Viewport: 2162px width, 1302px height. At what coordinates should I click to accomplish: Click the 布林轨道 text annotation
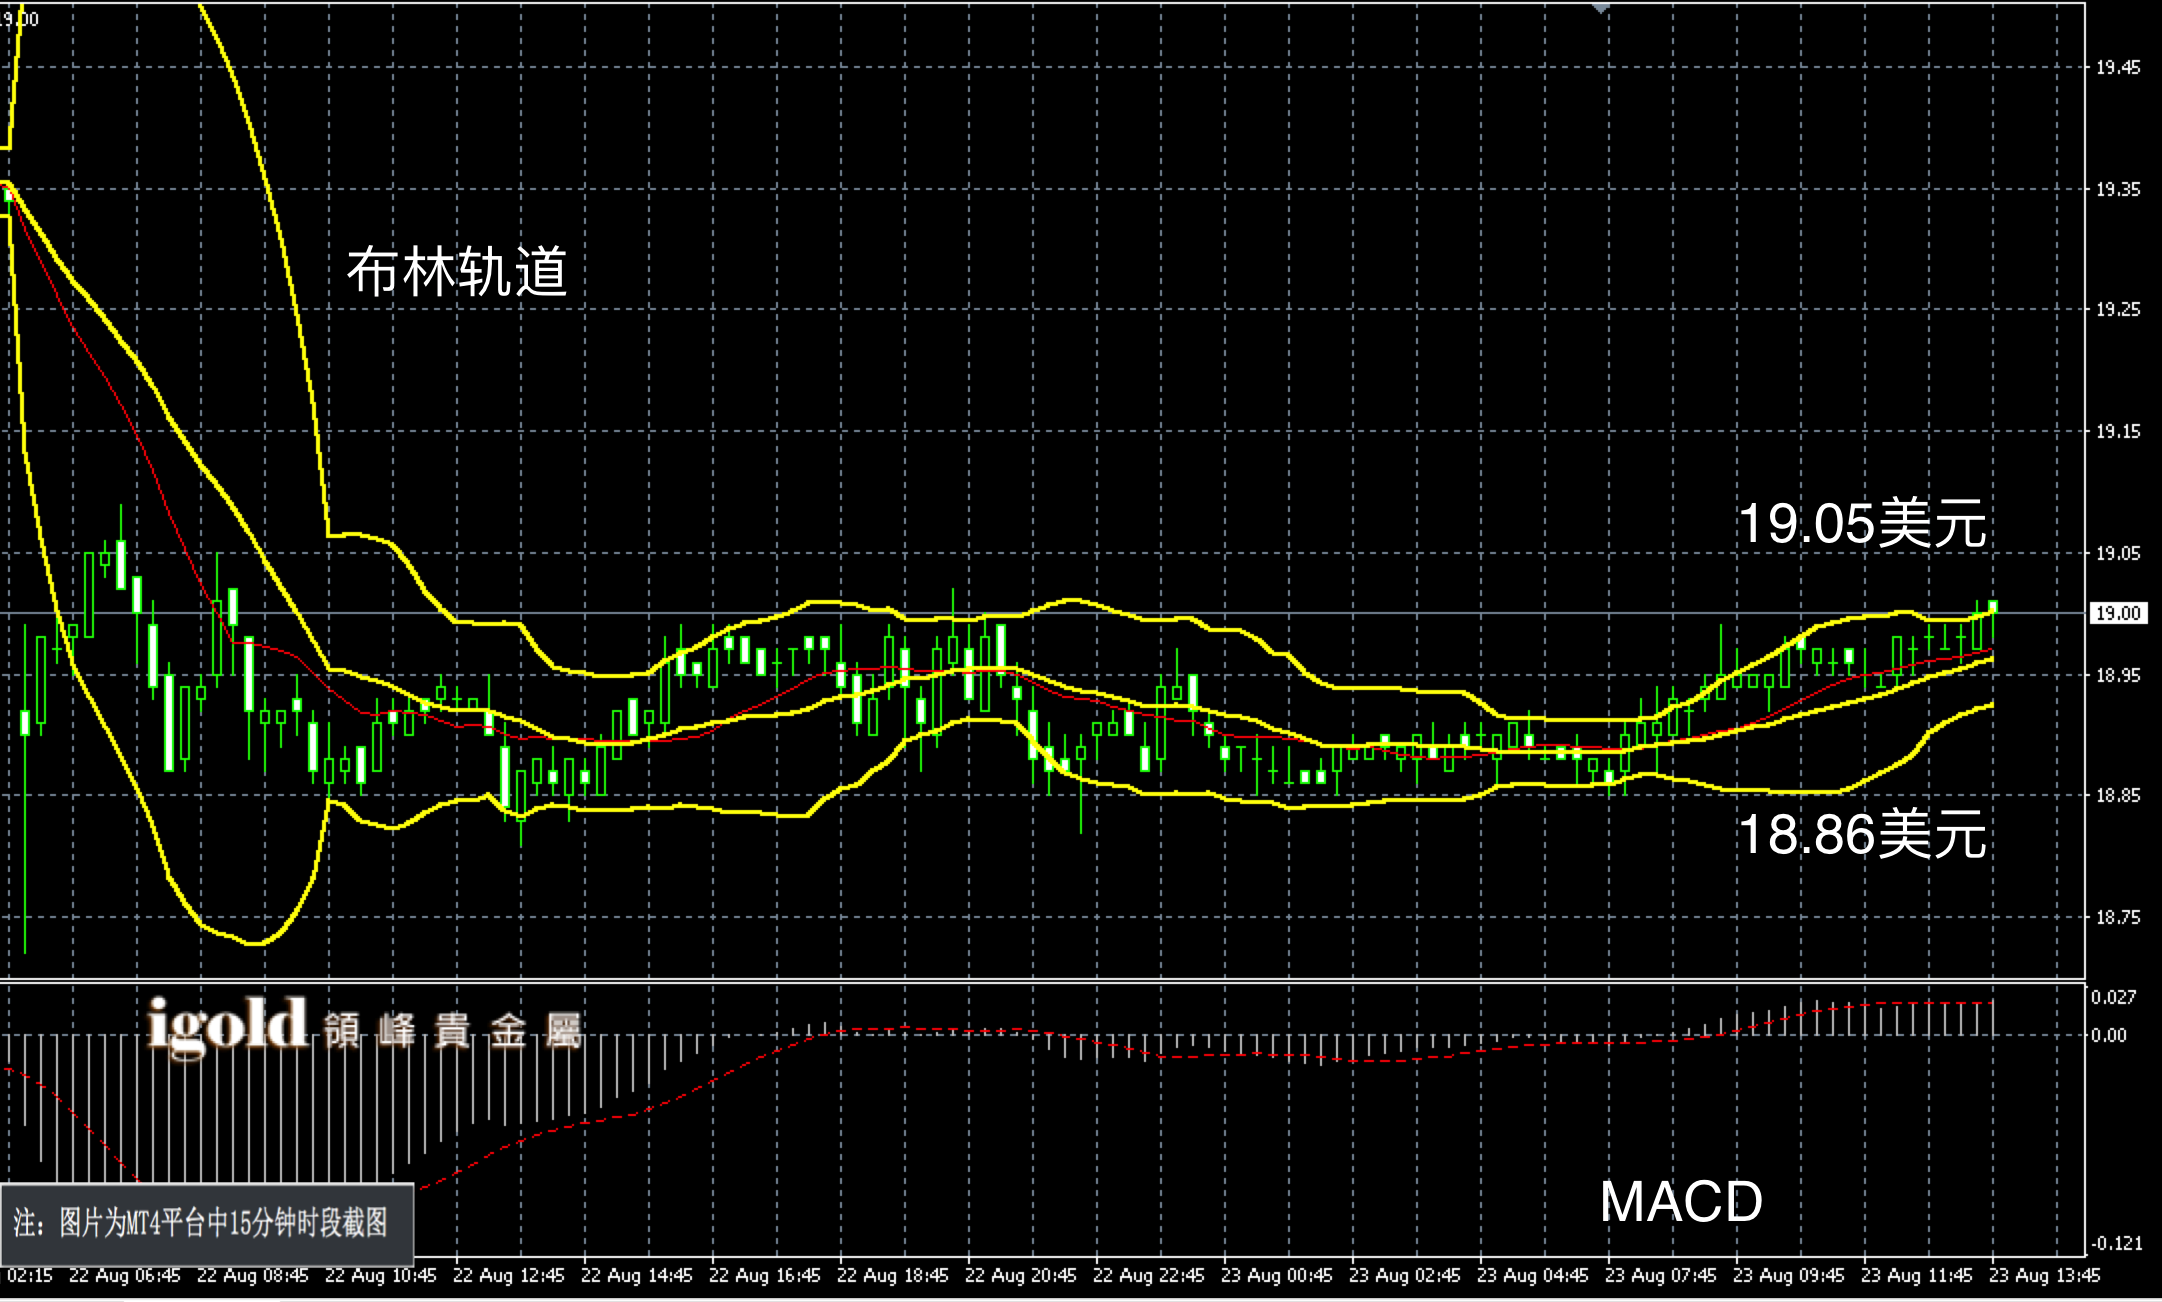point(456,272)
